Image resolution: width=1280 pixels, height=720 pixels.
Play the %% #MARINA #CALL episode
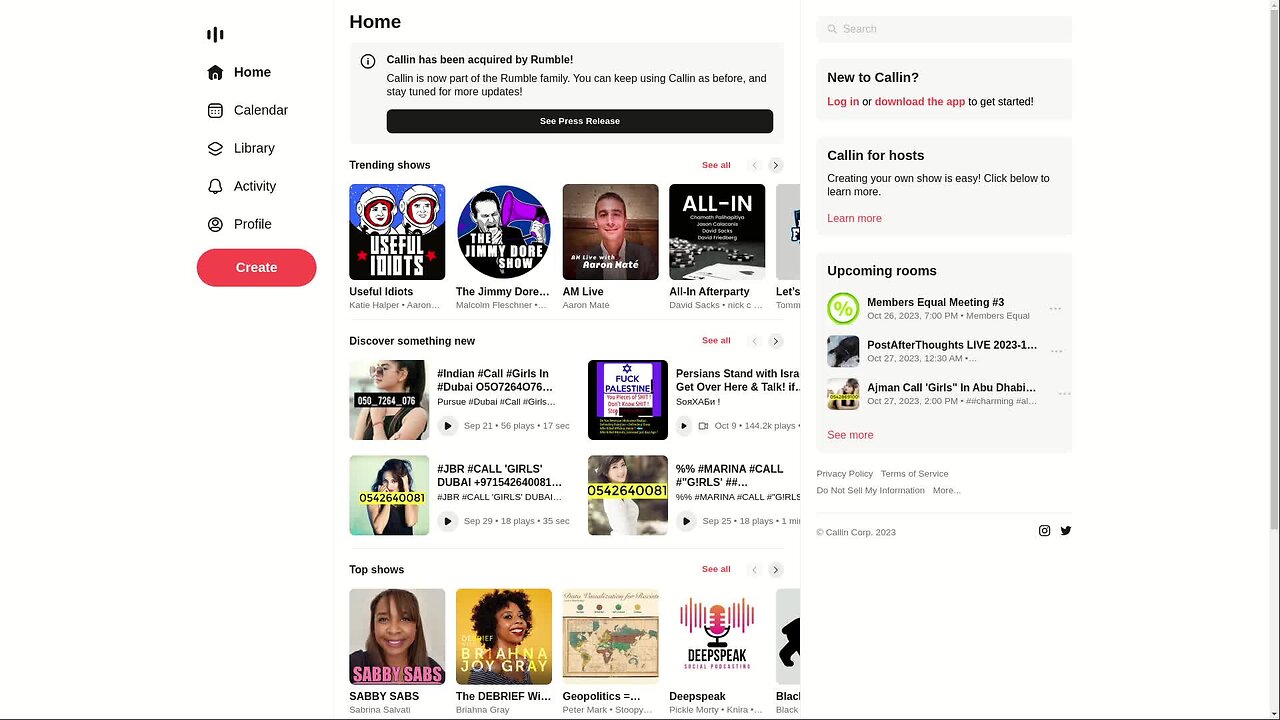(686, 521)
